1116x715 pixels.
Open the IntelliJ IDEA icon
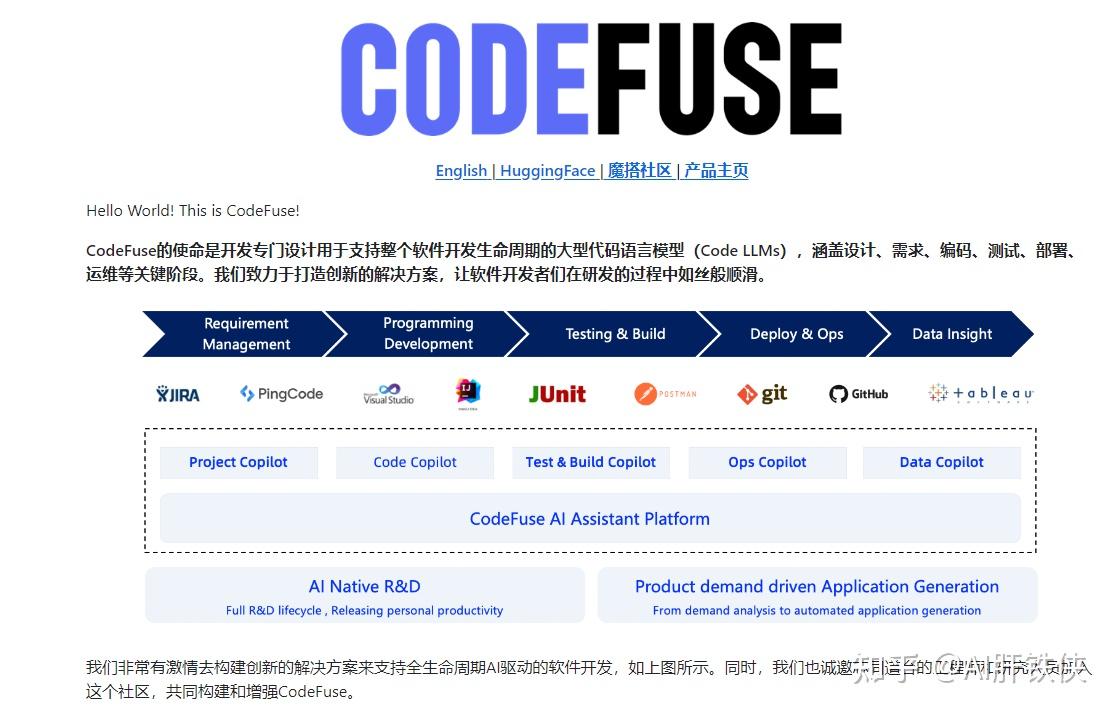(468, 392)
